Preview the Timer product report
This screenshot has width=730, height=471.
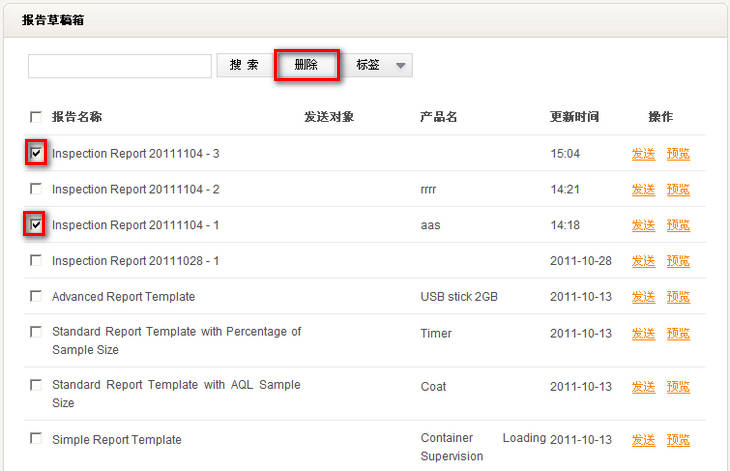678,334
